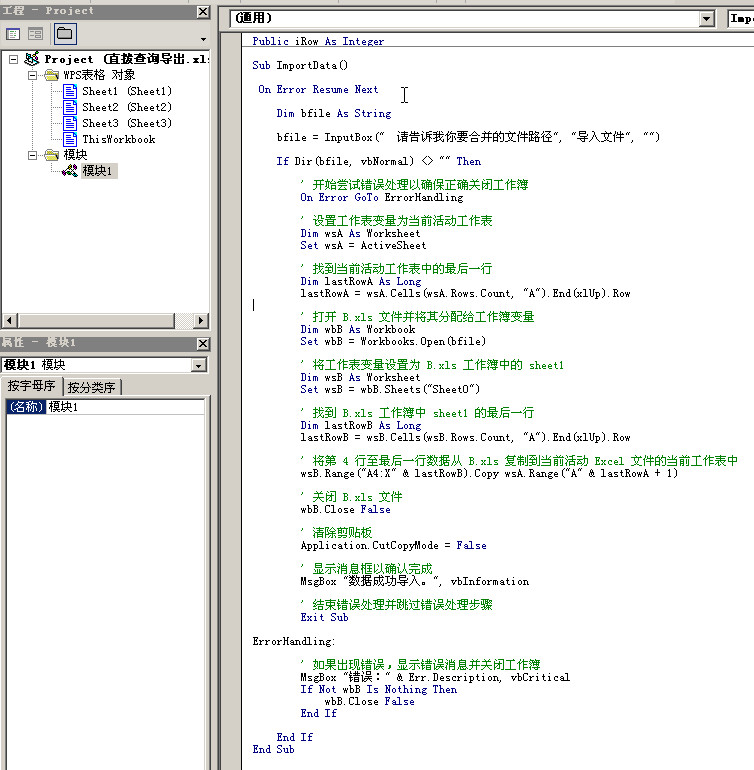Switch to the 按字母序 tab
This screenshot has height=770, width=754.
tap(32, 387)
